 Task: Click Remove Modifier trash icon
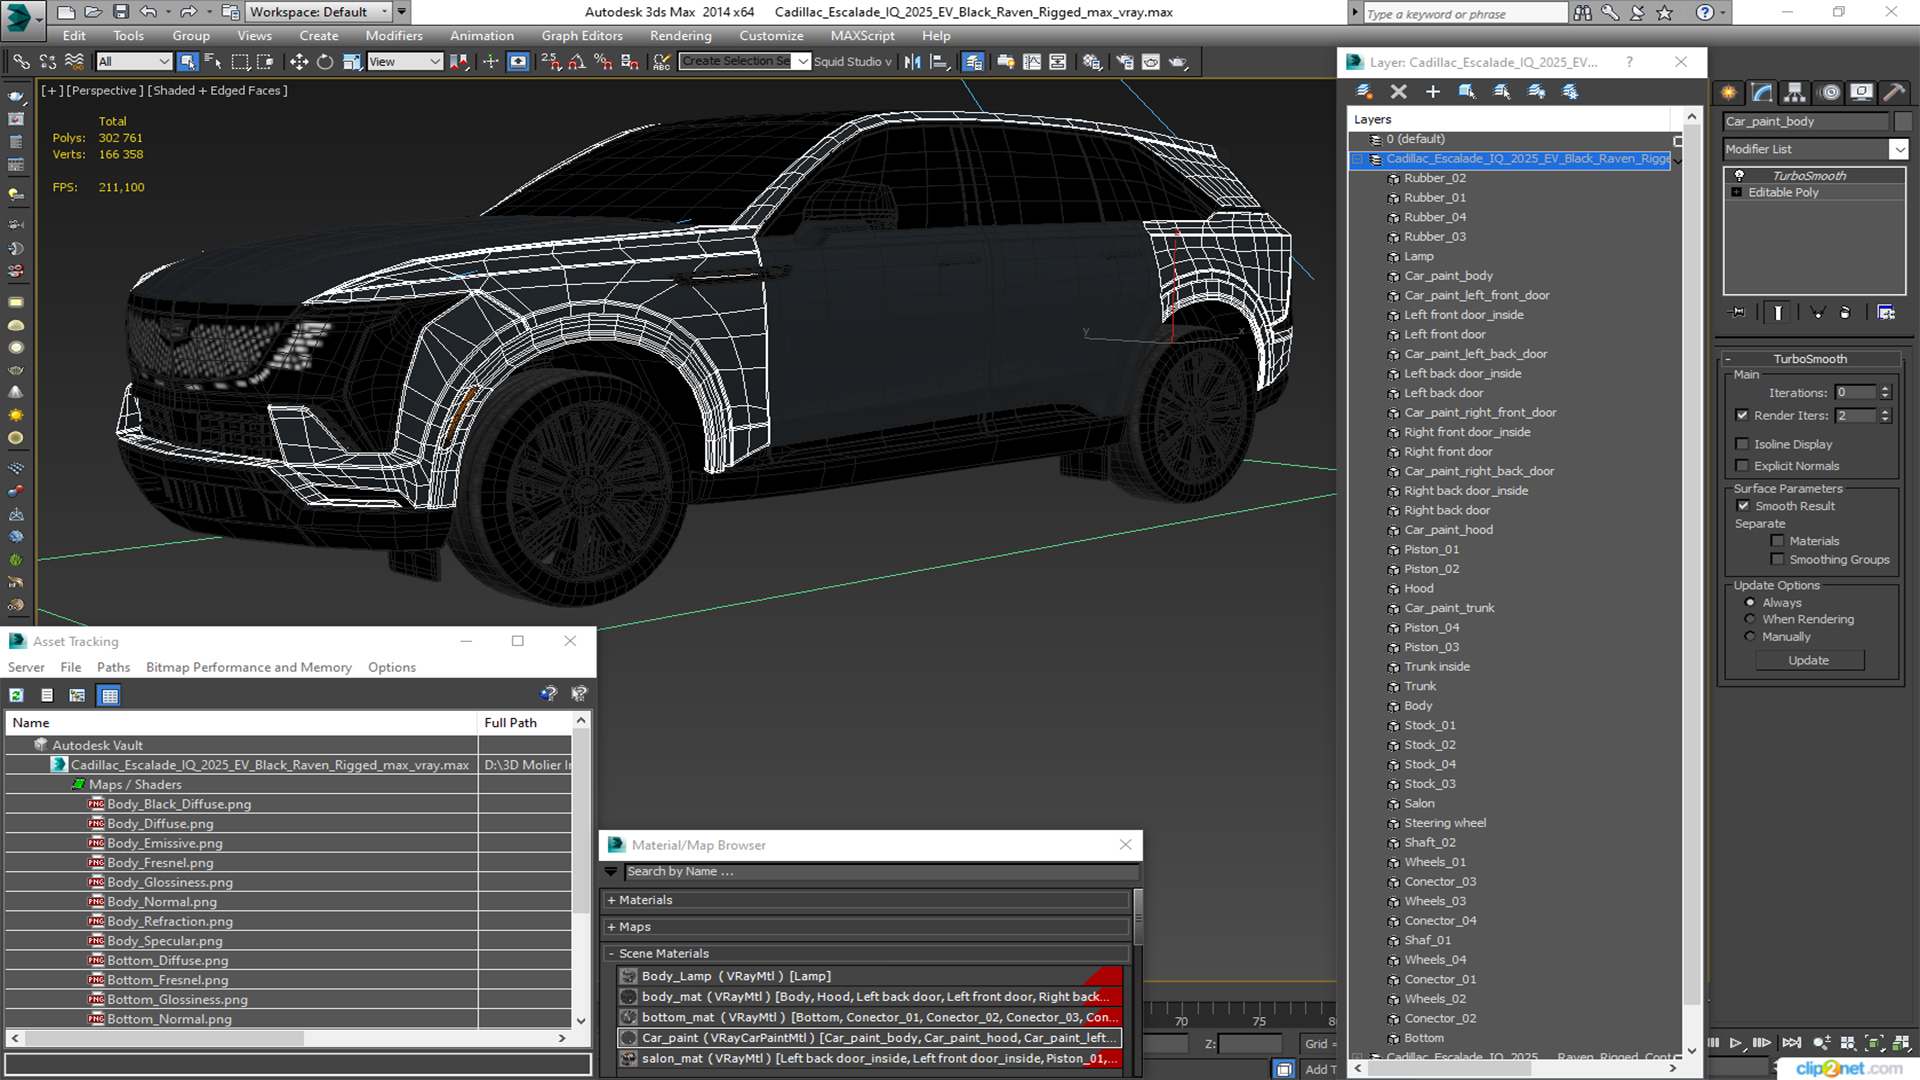coord(1845,313)
